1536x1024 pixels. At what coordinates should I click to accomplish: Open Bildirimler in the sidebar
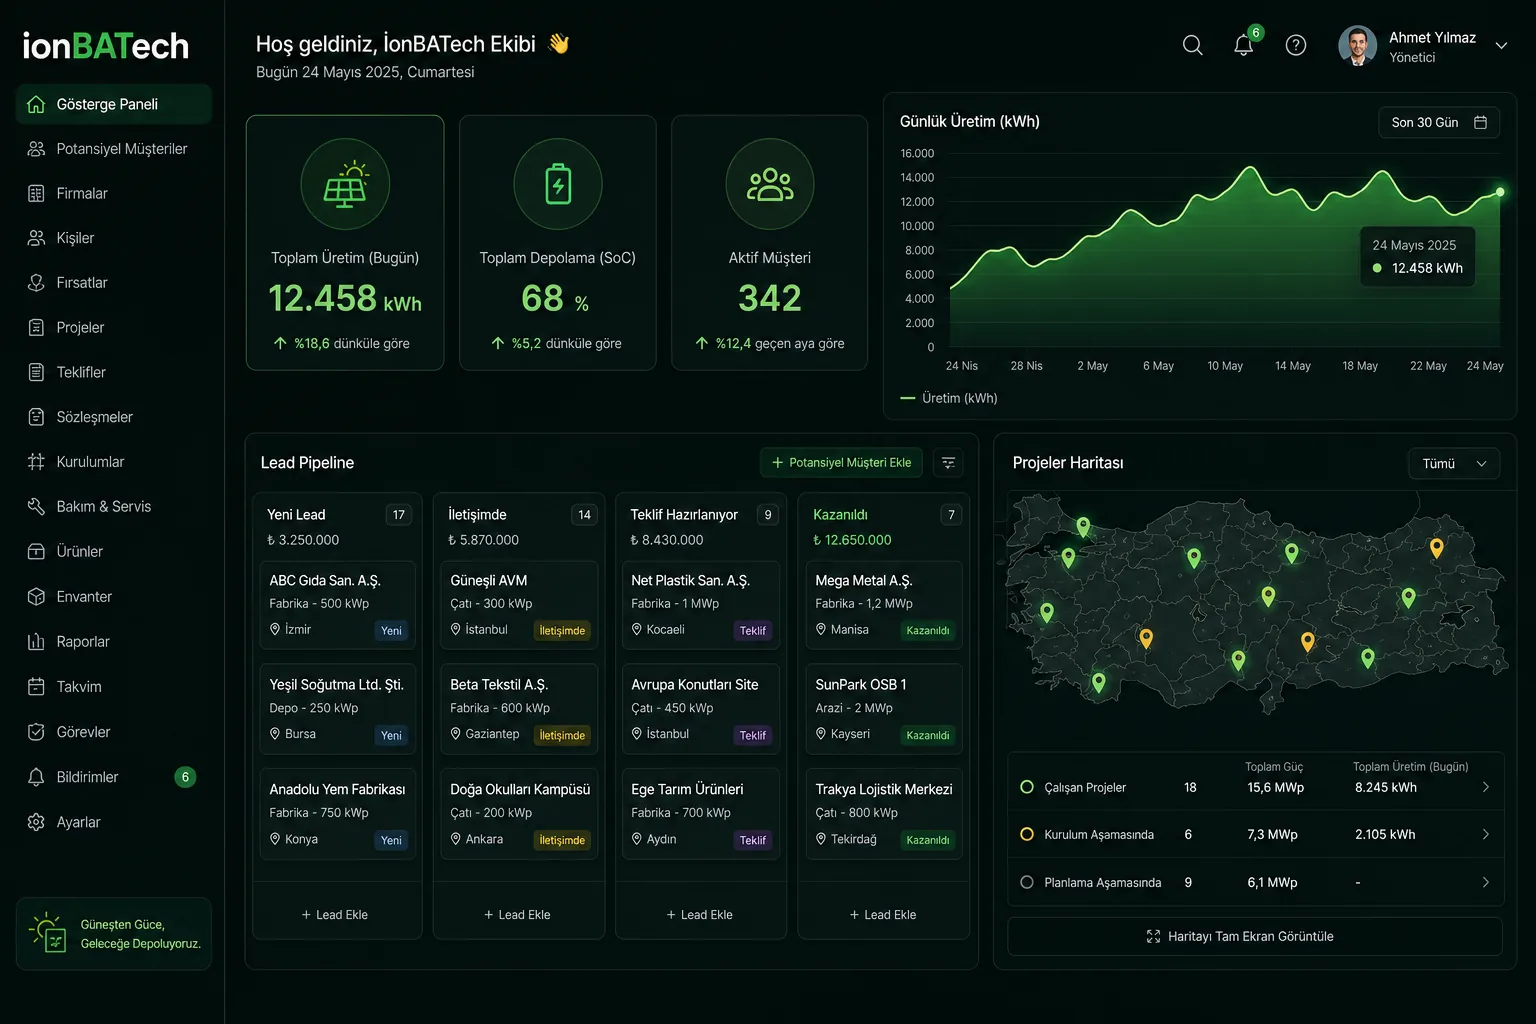pyautogui.click(x=114, y=777)
